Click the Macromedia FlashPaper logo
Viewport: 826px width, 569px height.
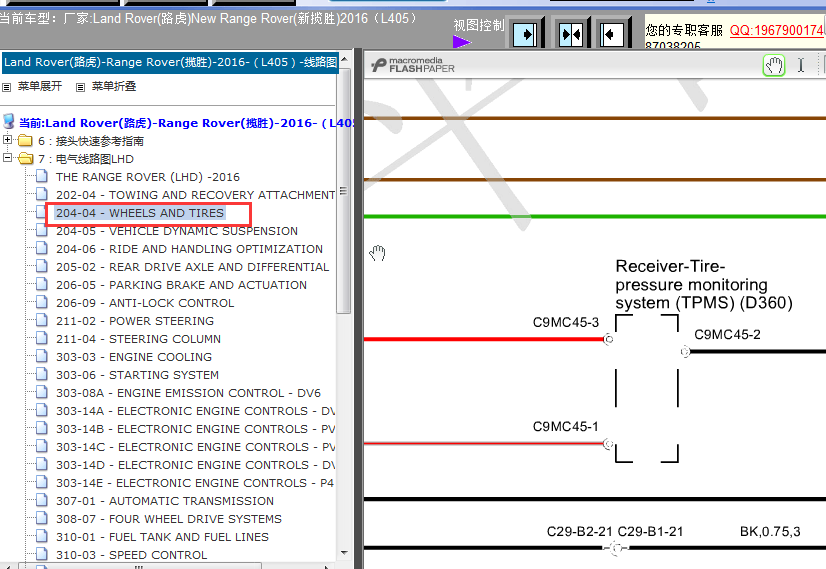(412, 65)
